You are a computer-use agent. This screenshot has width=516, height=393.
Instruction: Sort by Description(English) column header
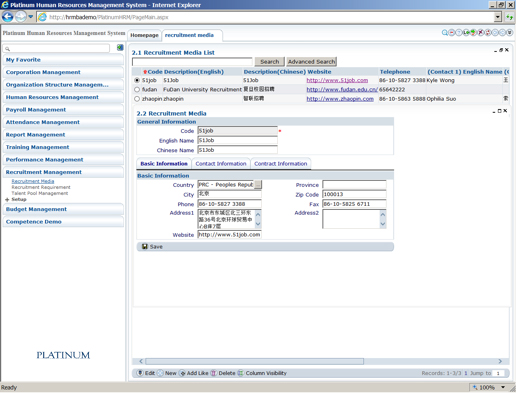coord(194,72)
